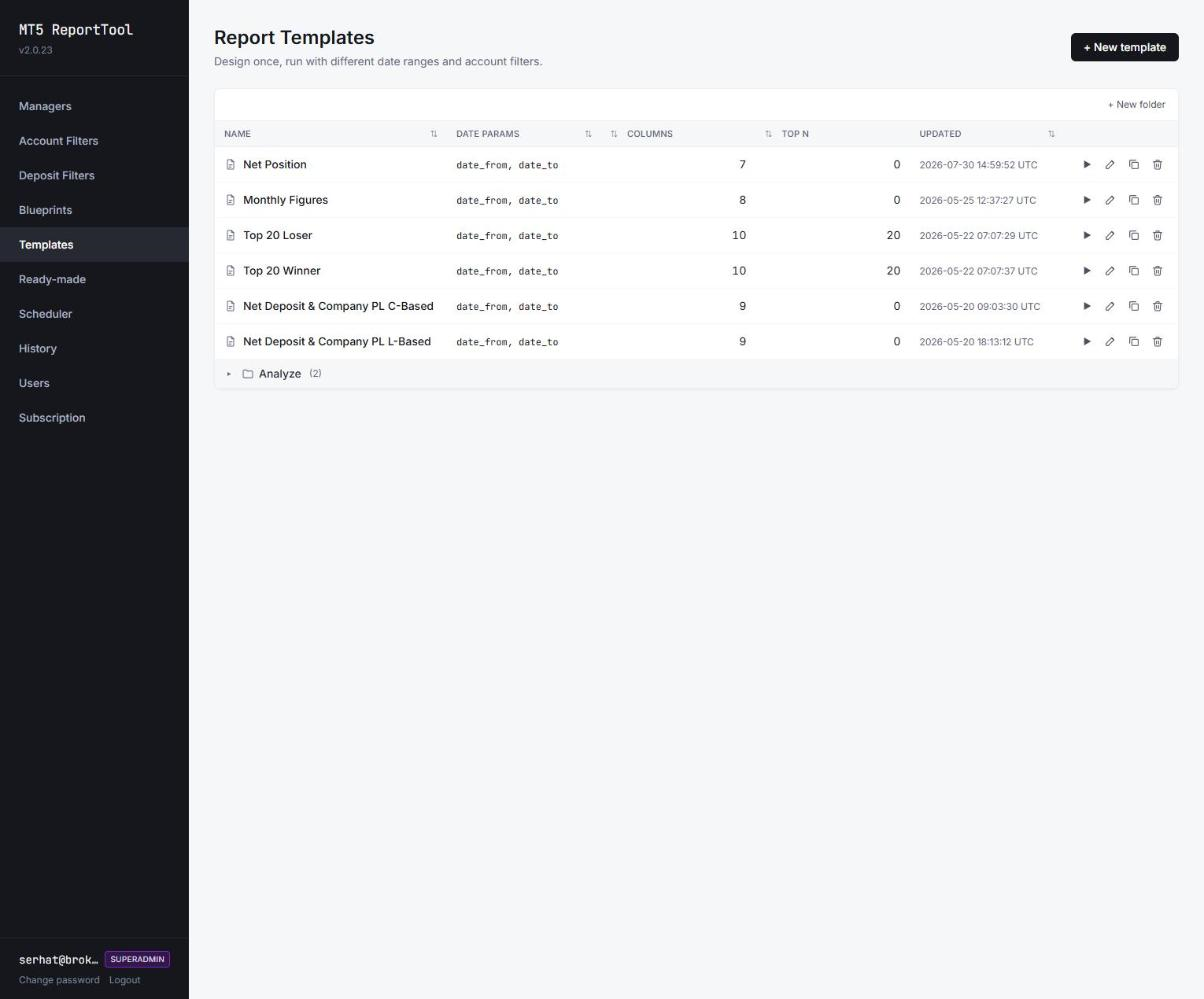The width and height of the screenshot is (1204, 999).
Task: Click the MT5 ReportTool logo text
Action: (x=76, y=30)
